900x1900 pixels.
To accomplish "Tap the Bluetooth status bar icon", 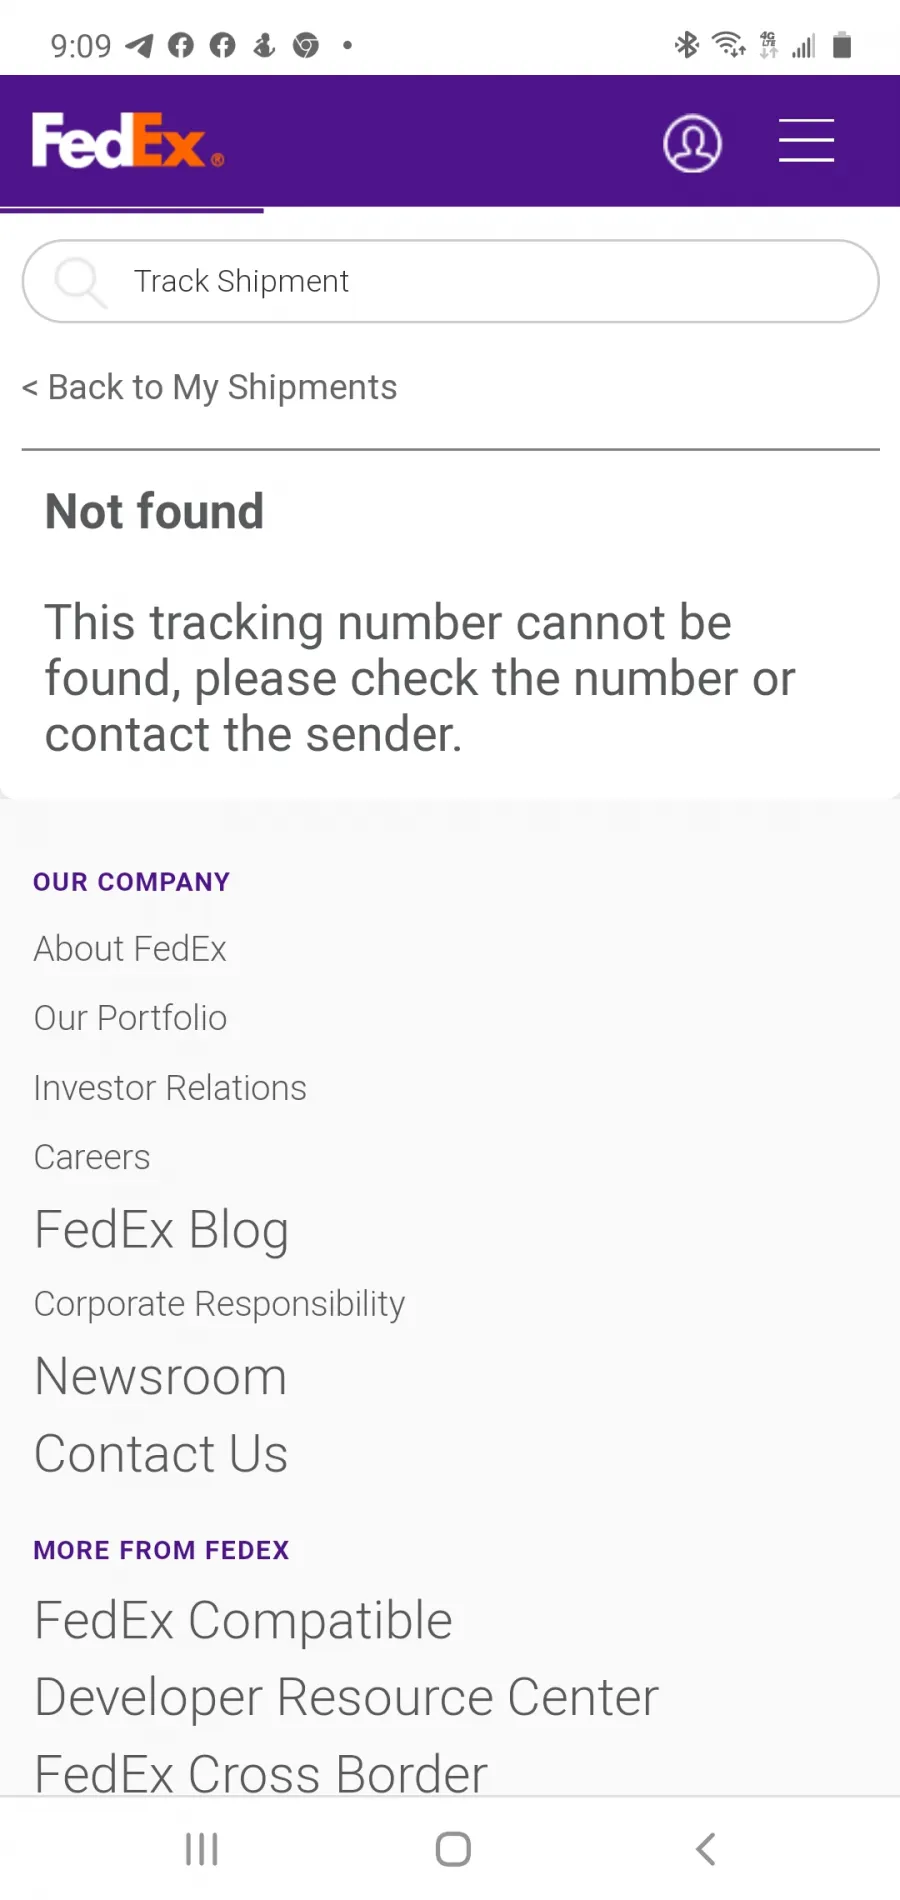I will pyautogui.click(x=686, y=45).
